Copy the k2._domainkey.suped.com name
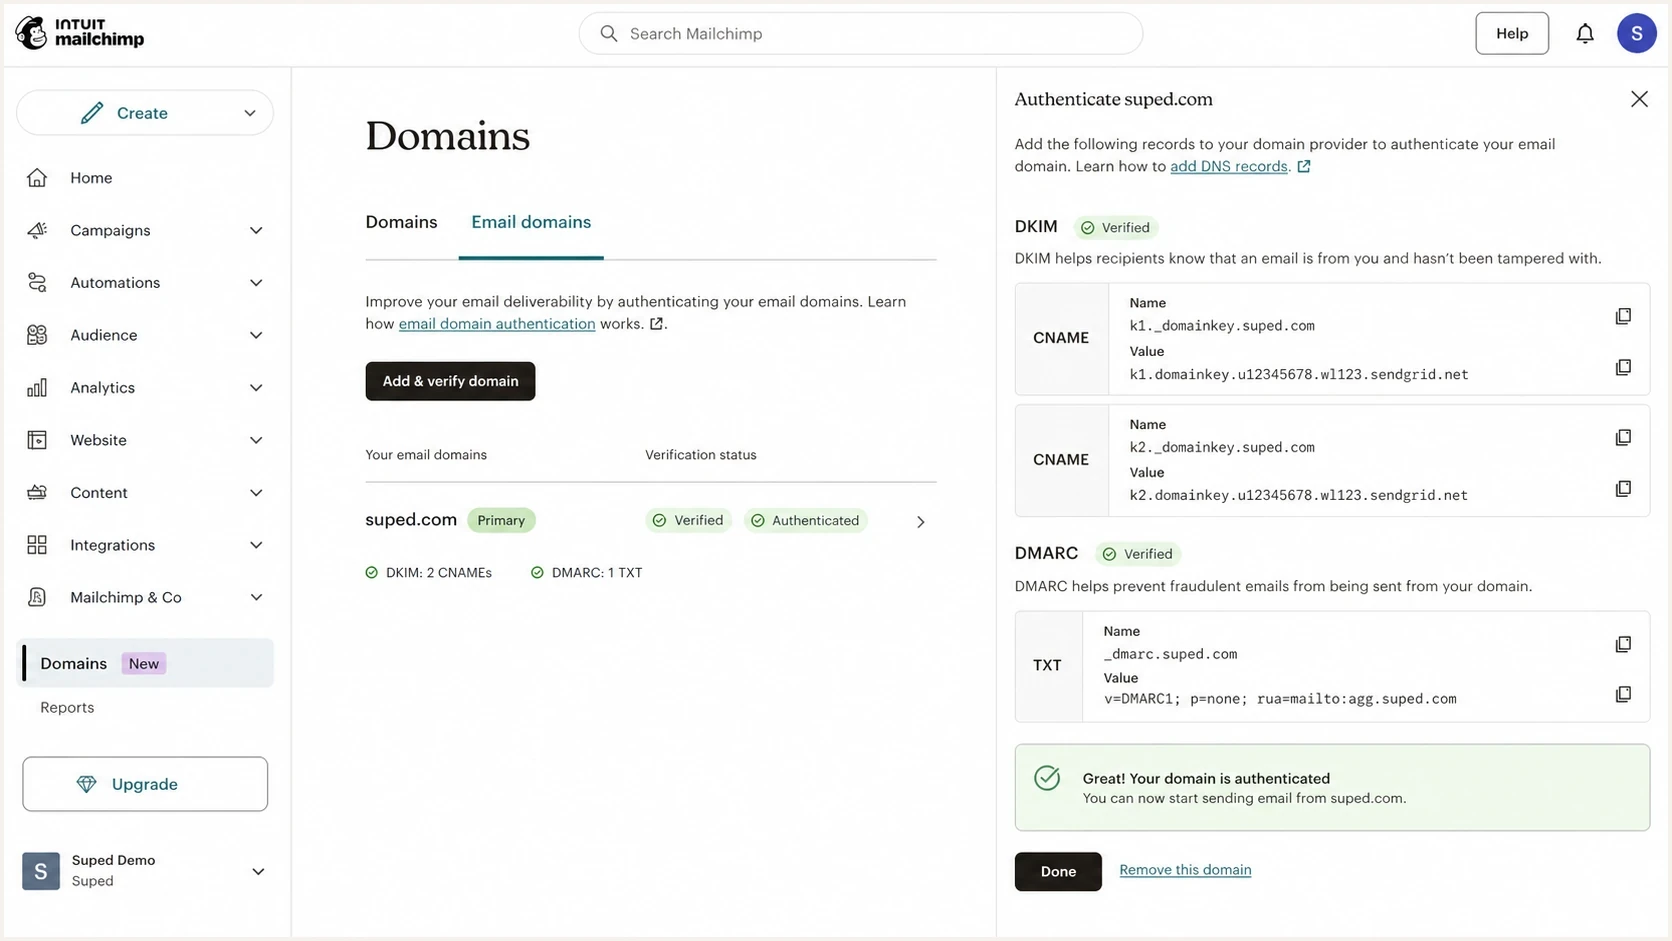The image size is (1672, 941). tap(1623, 437)
